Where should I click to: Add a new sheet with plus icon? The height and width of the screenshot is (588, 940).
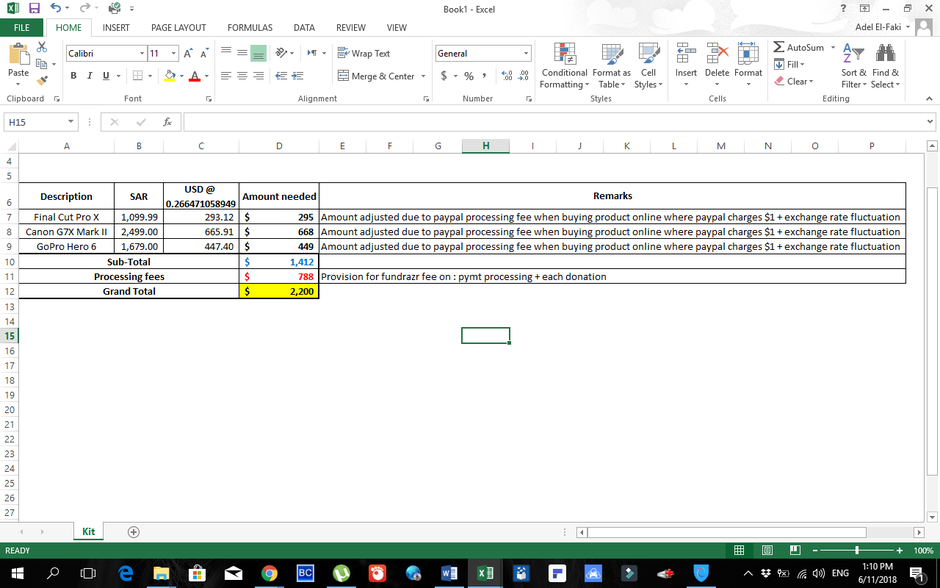point(133,532)
